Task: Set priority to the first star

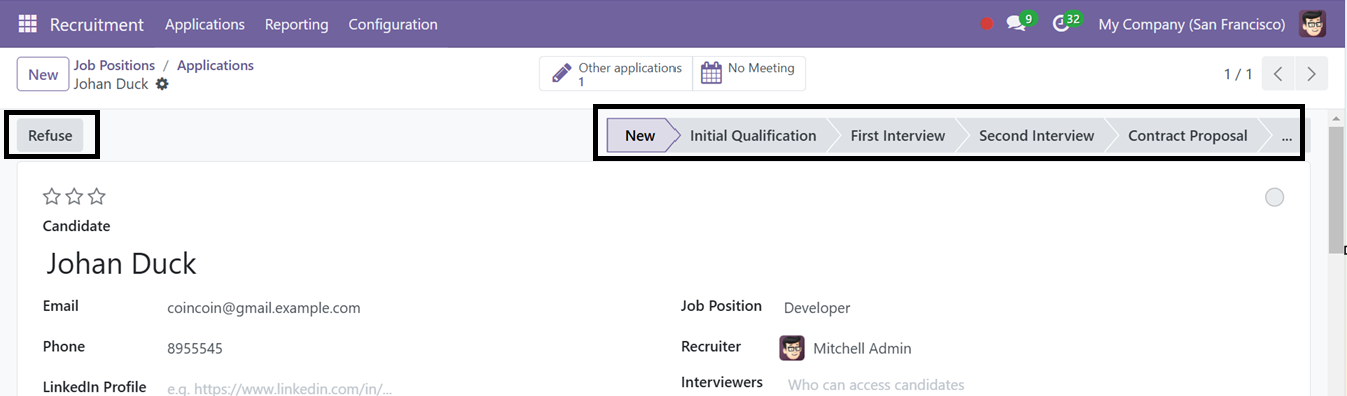Action: [x=51, y=196]
